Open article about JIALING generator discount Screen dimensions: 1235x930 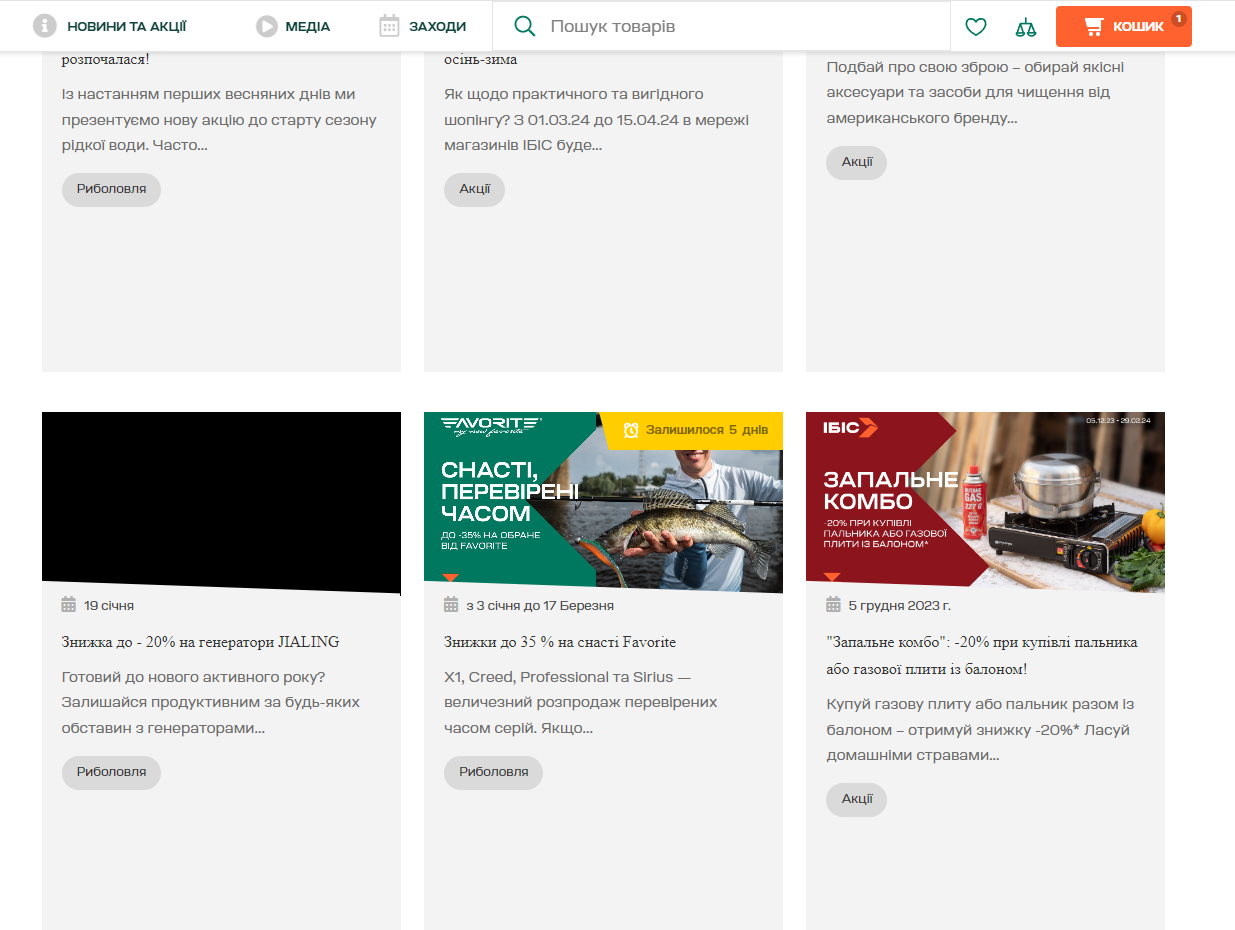click(x=200, y=642)
